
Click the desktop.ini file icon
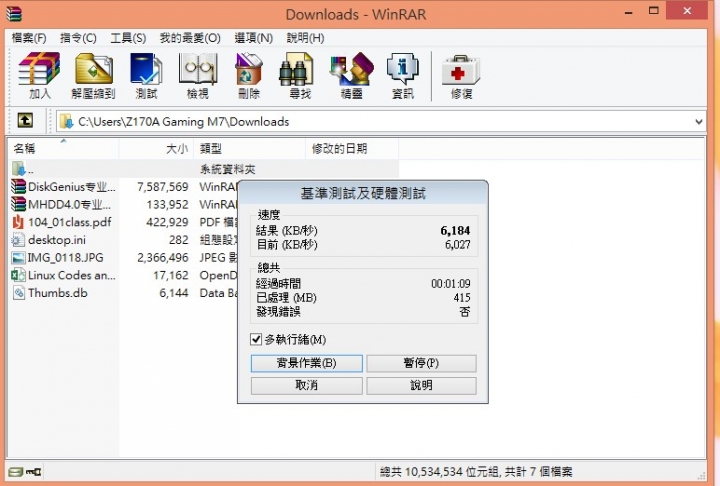18,240
